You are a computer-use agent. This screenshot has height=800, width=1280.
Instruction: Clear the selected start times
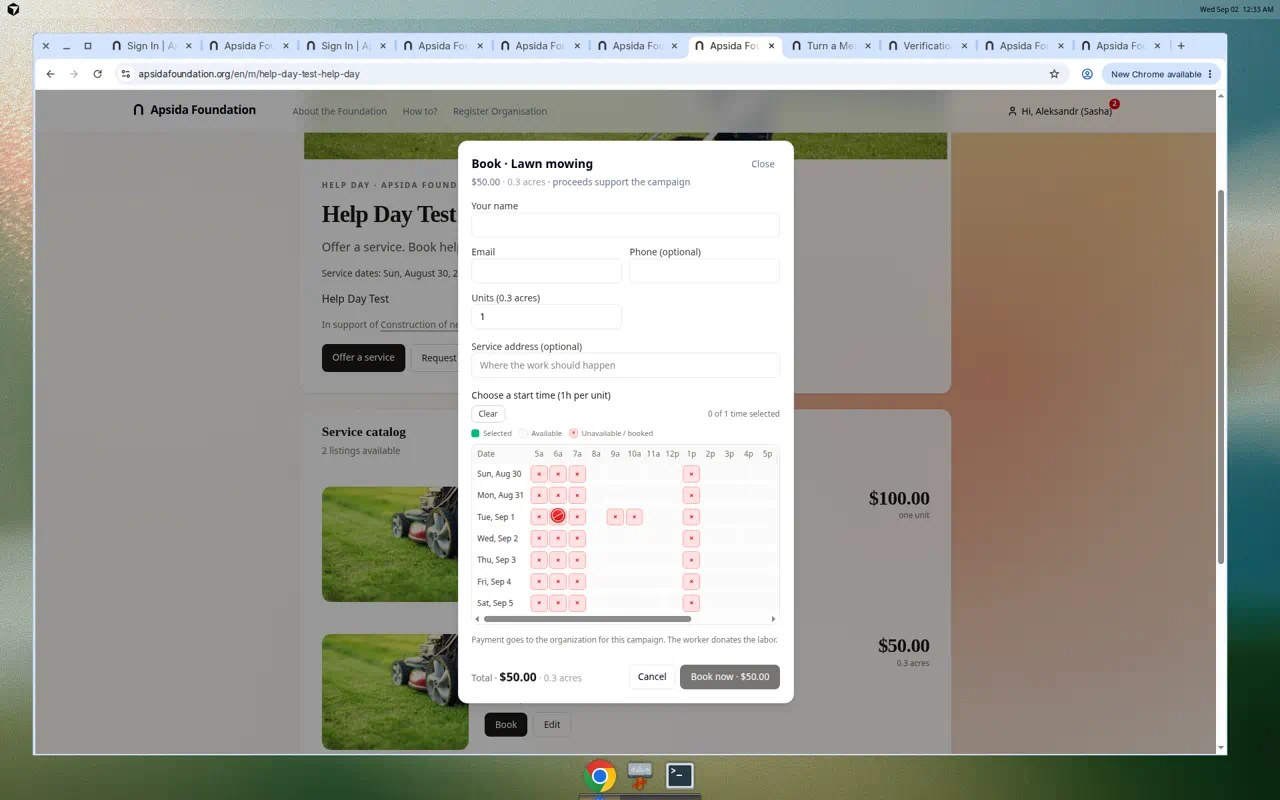[488, 414]
